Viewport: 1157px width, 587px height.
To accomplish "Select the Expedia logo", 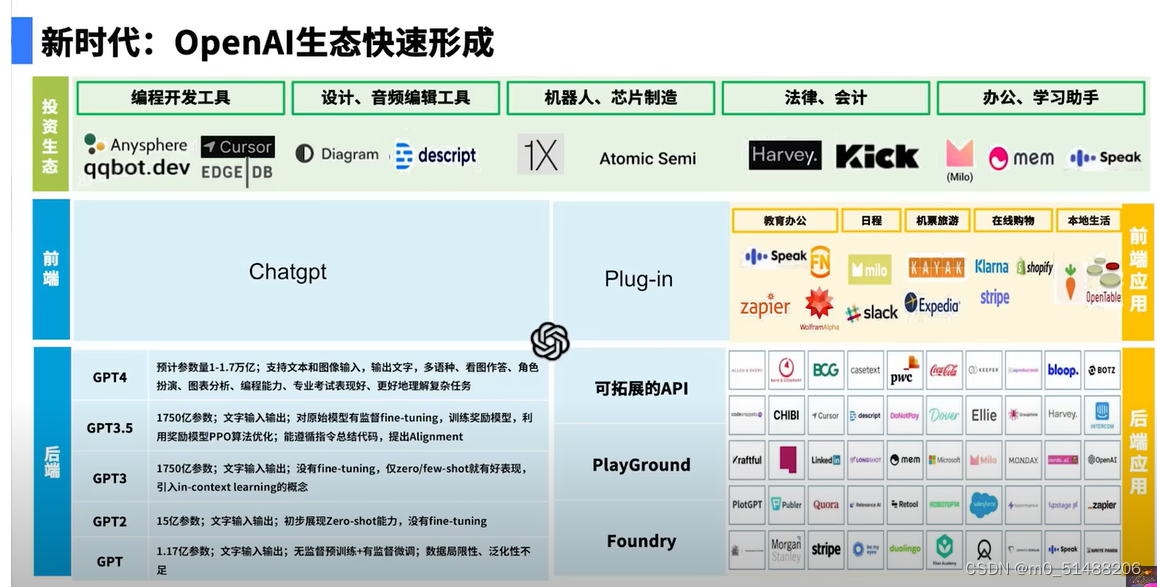I will point(933,304).
